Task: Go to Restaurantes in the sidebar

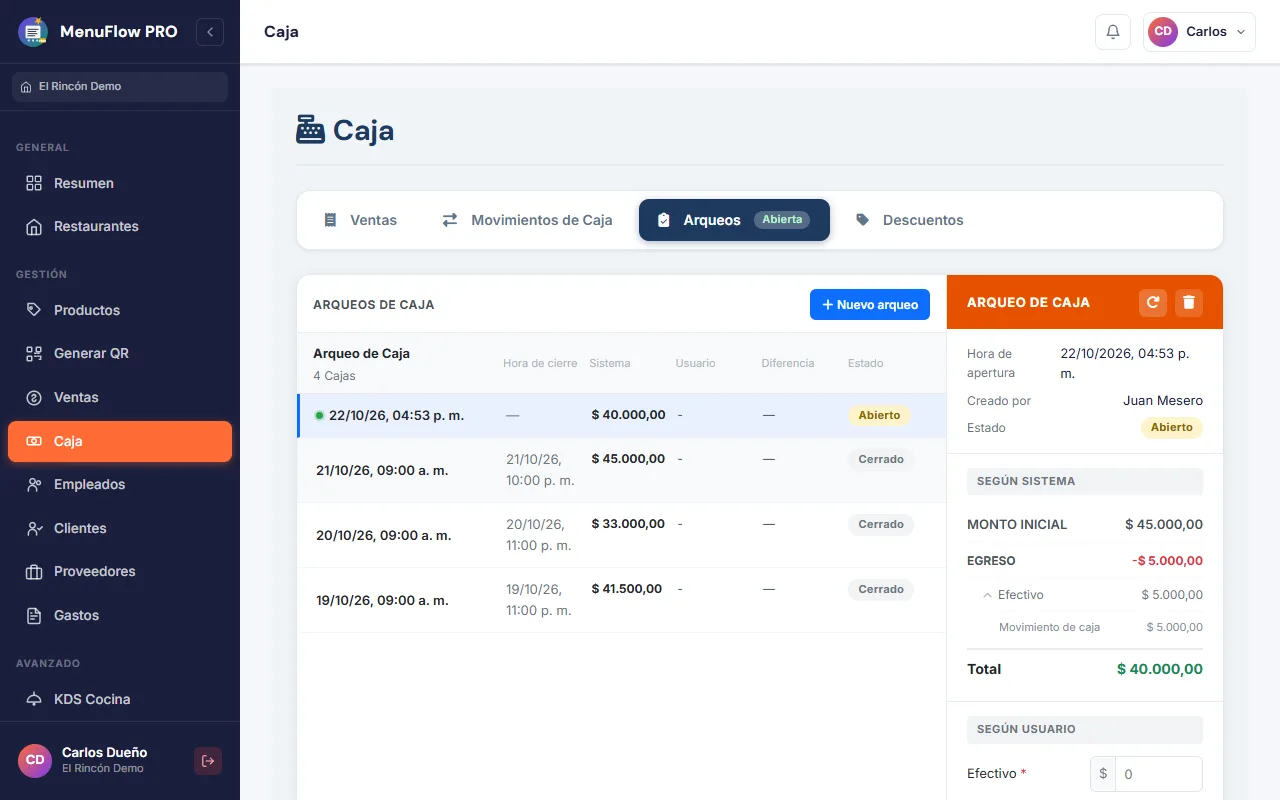Action: click(x=120, y=226)
